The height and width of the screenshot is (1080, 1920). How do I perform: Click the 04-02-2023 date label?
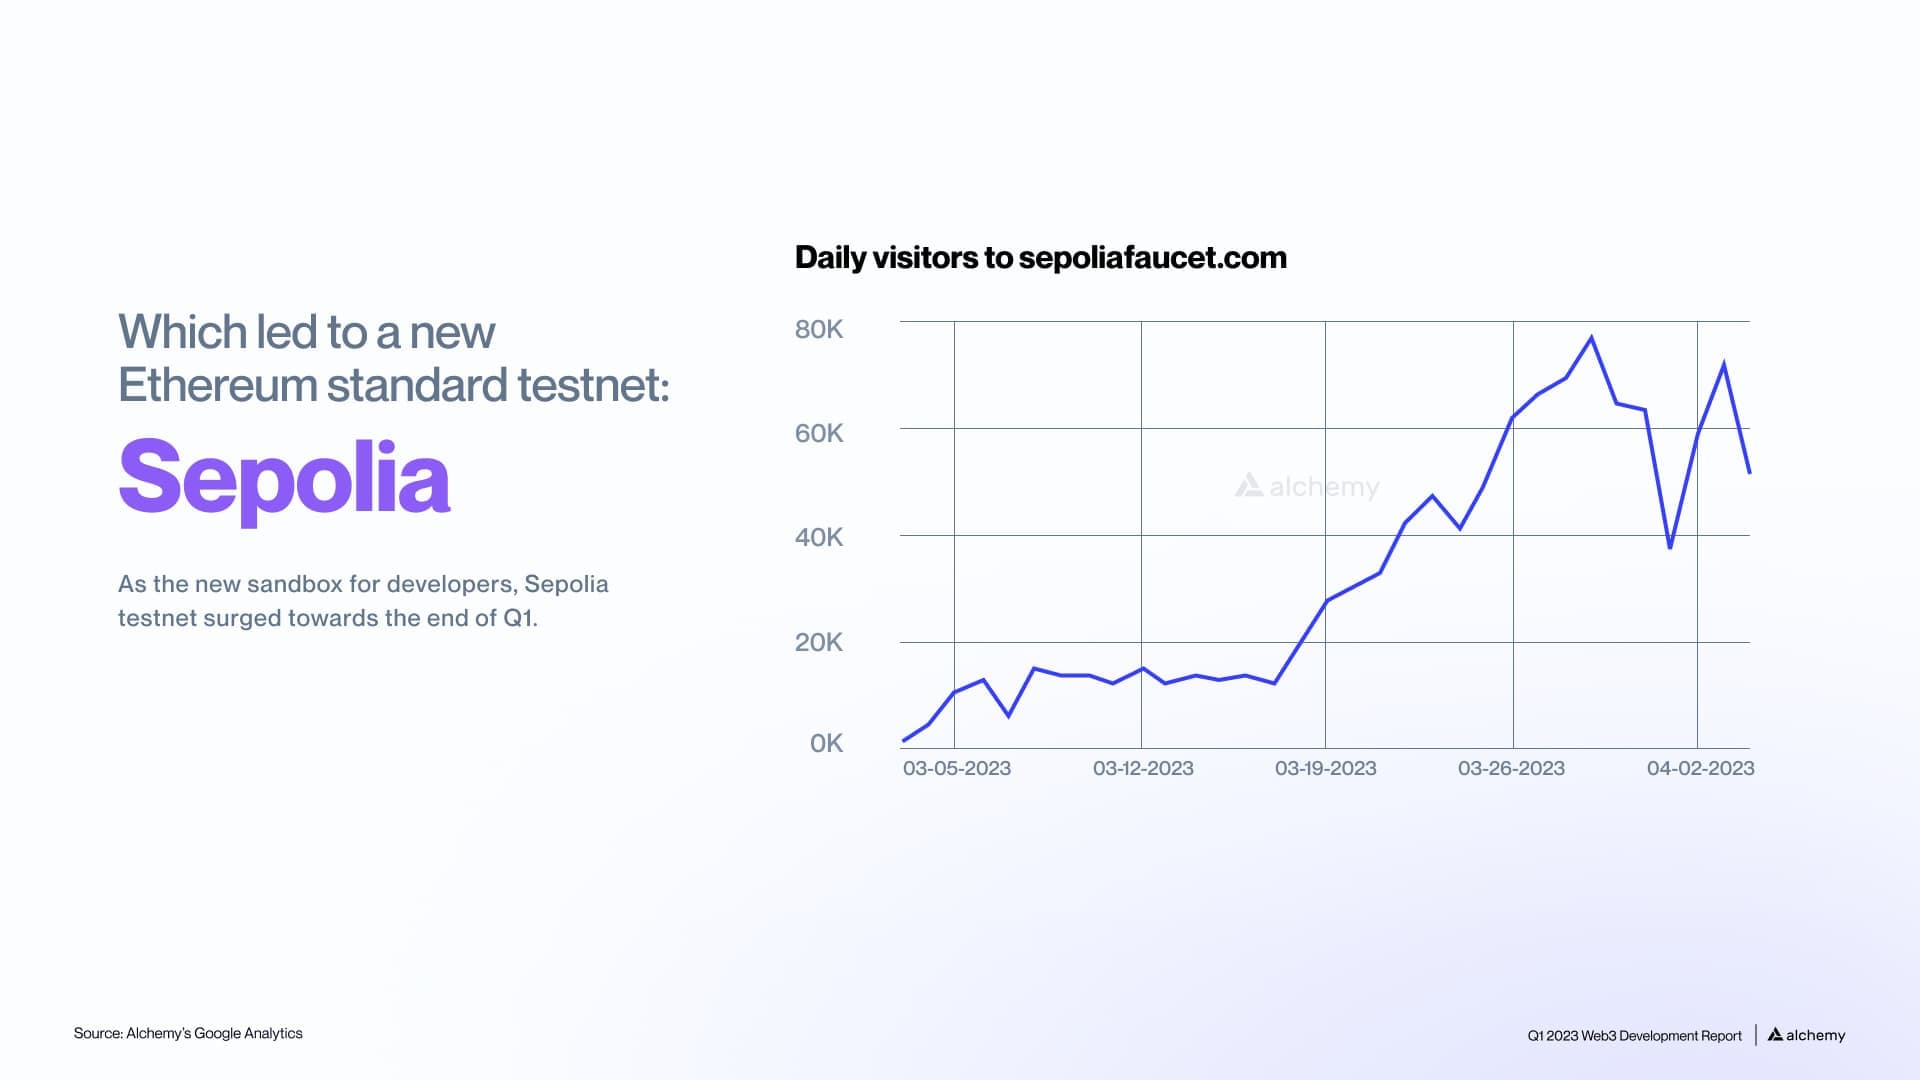[1700, 768]
